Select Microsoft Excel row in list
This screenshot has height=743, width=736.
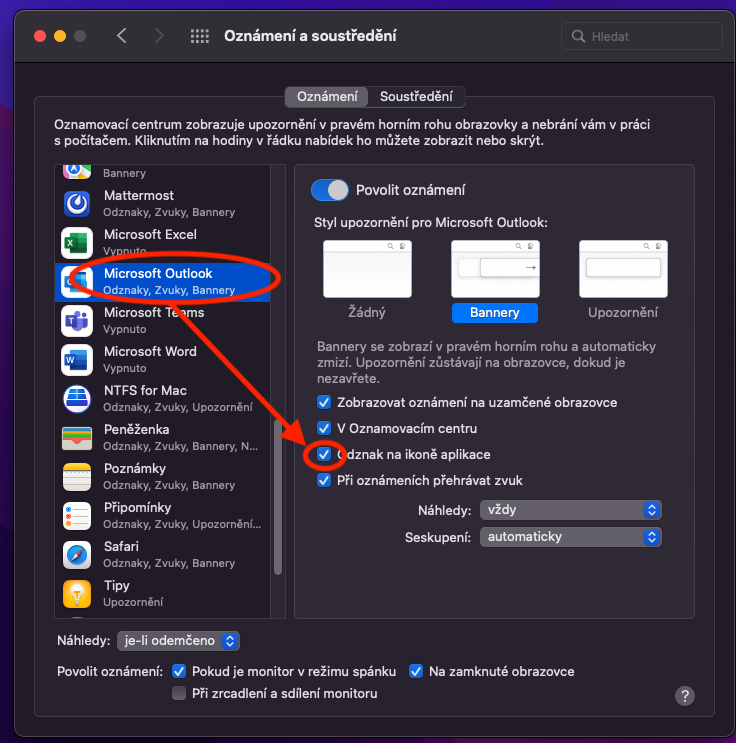(163, 243)
